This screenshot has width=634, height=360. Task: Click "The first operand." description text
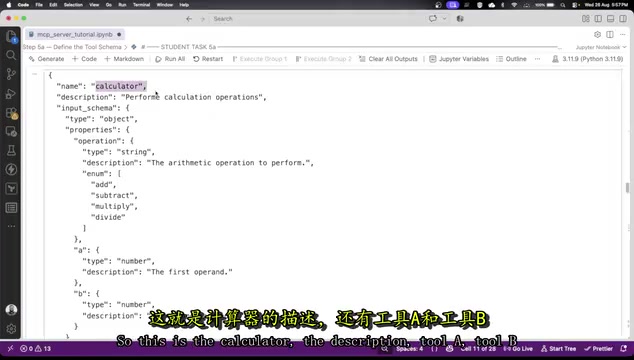click(x=190, y=272)
